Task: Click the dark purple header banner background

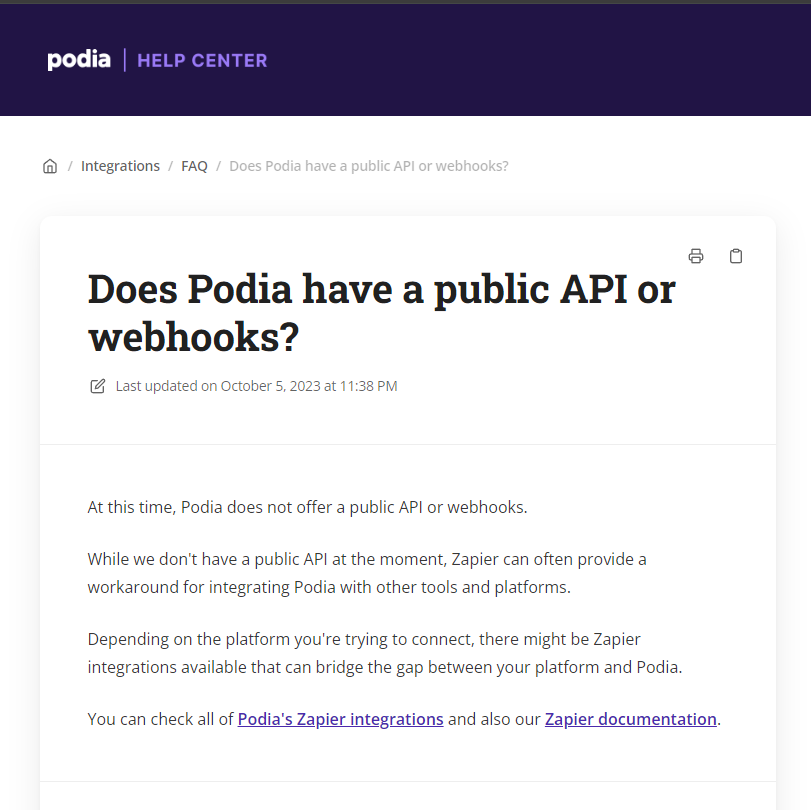Action: 517,60
